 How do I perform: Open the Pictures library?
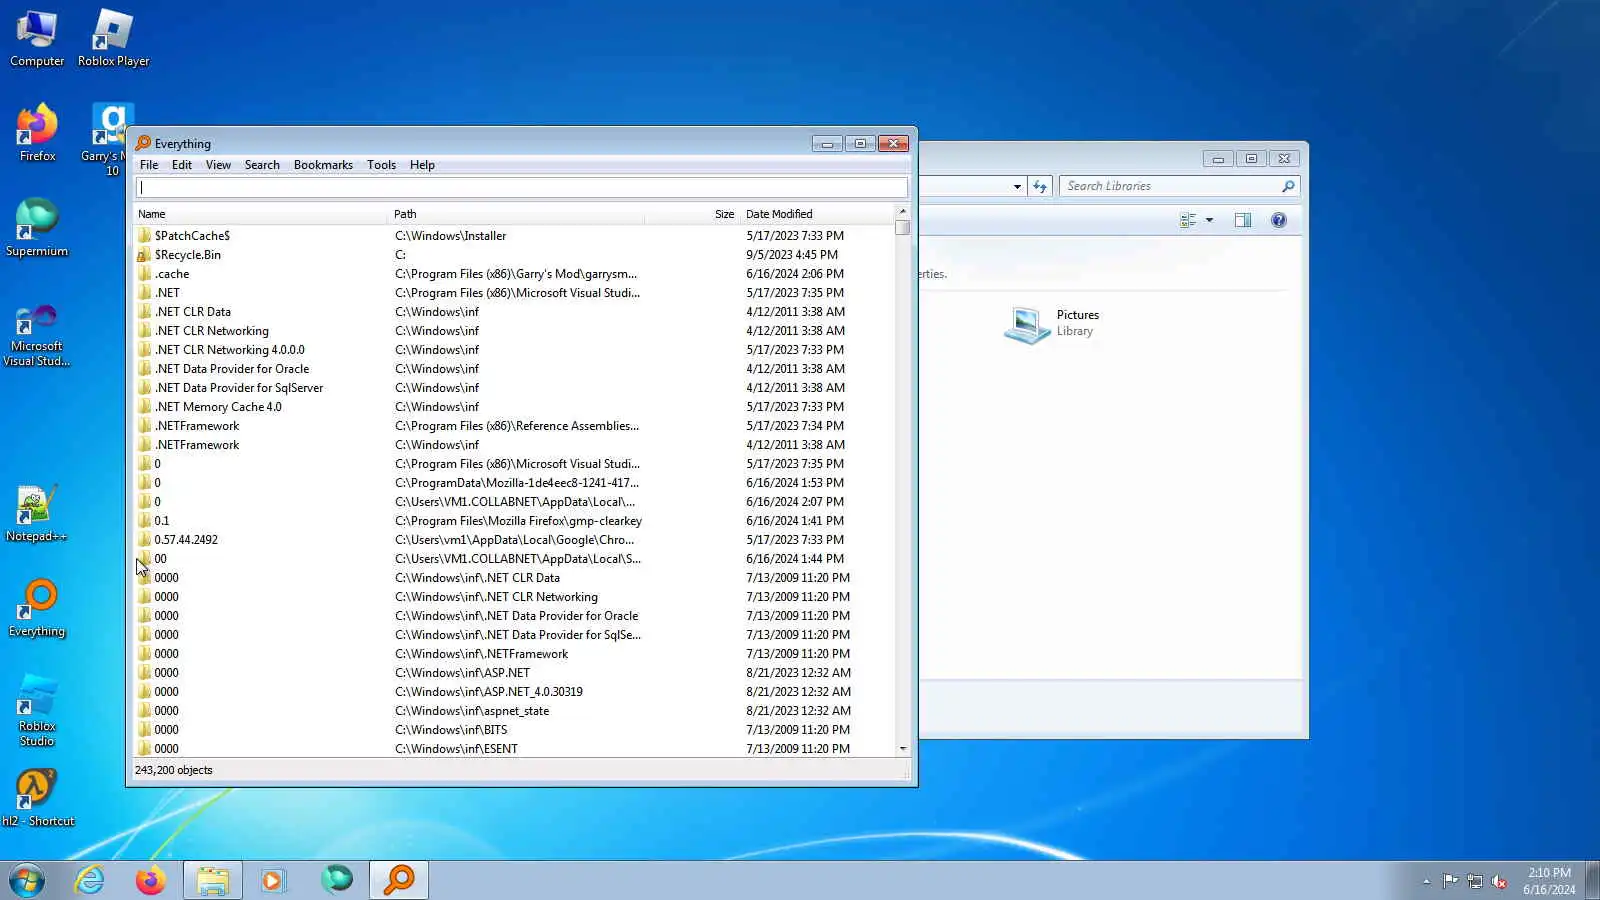click(1052, 324)
